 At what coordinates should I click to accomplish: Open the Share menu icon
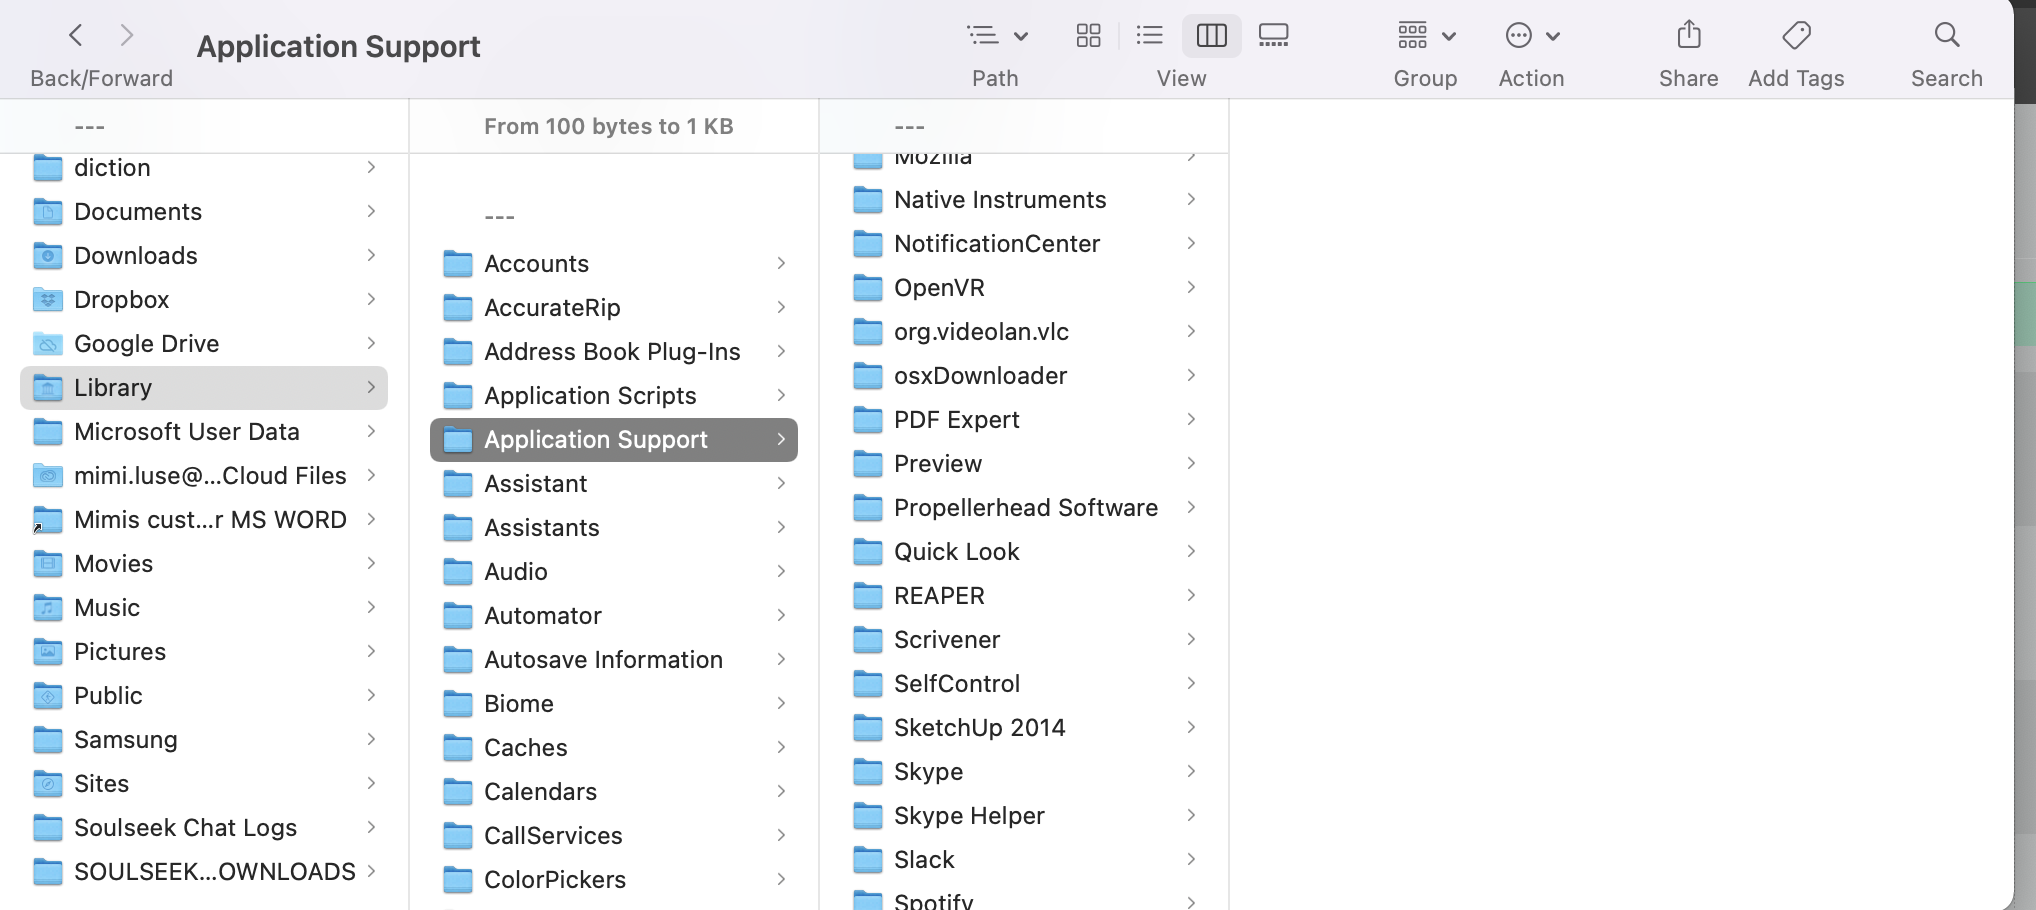pos(1688,36)
